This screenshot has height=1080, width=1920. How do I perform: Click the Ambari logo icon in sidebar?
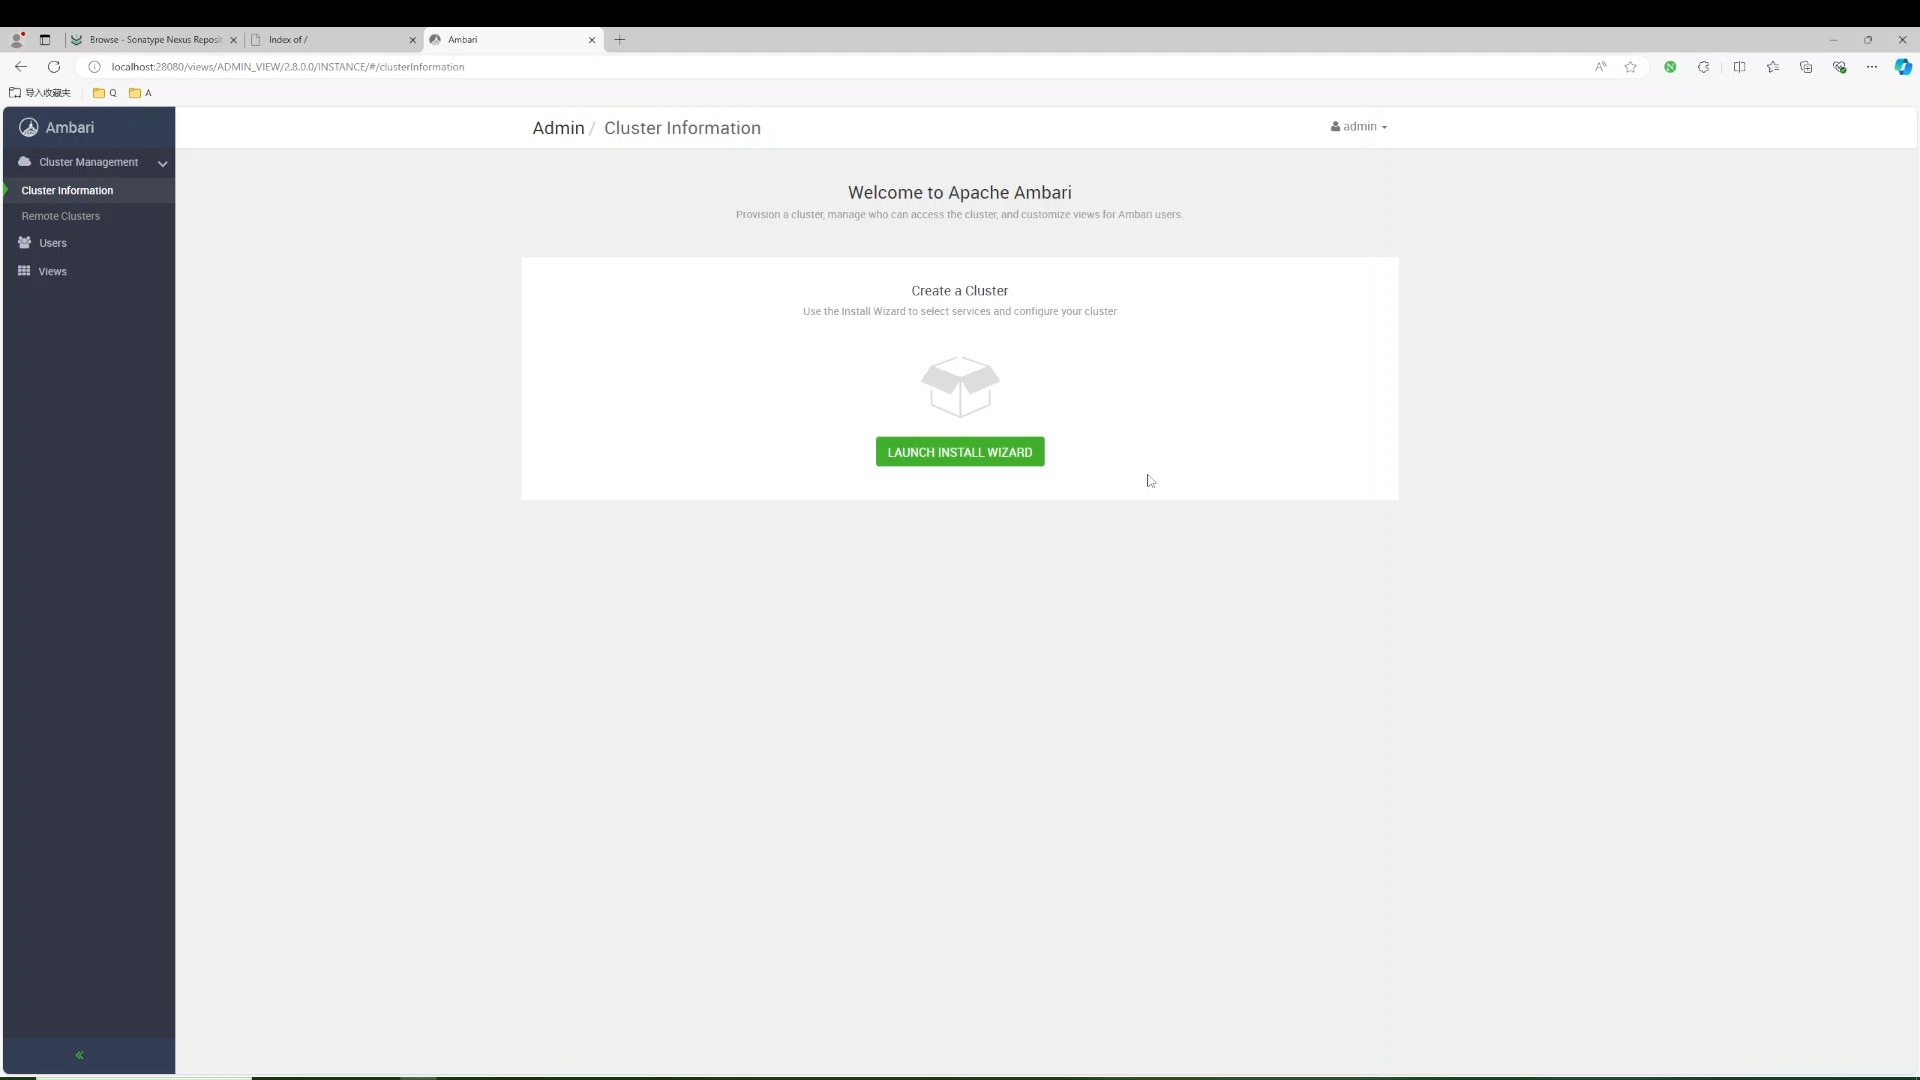[29, 128]
